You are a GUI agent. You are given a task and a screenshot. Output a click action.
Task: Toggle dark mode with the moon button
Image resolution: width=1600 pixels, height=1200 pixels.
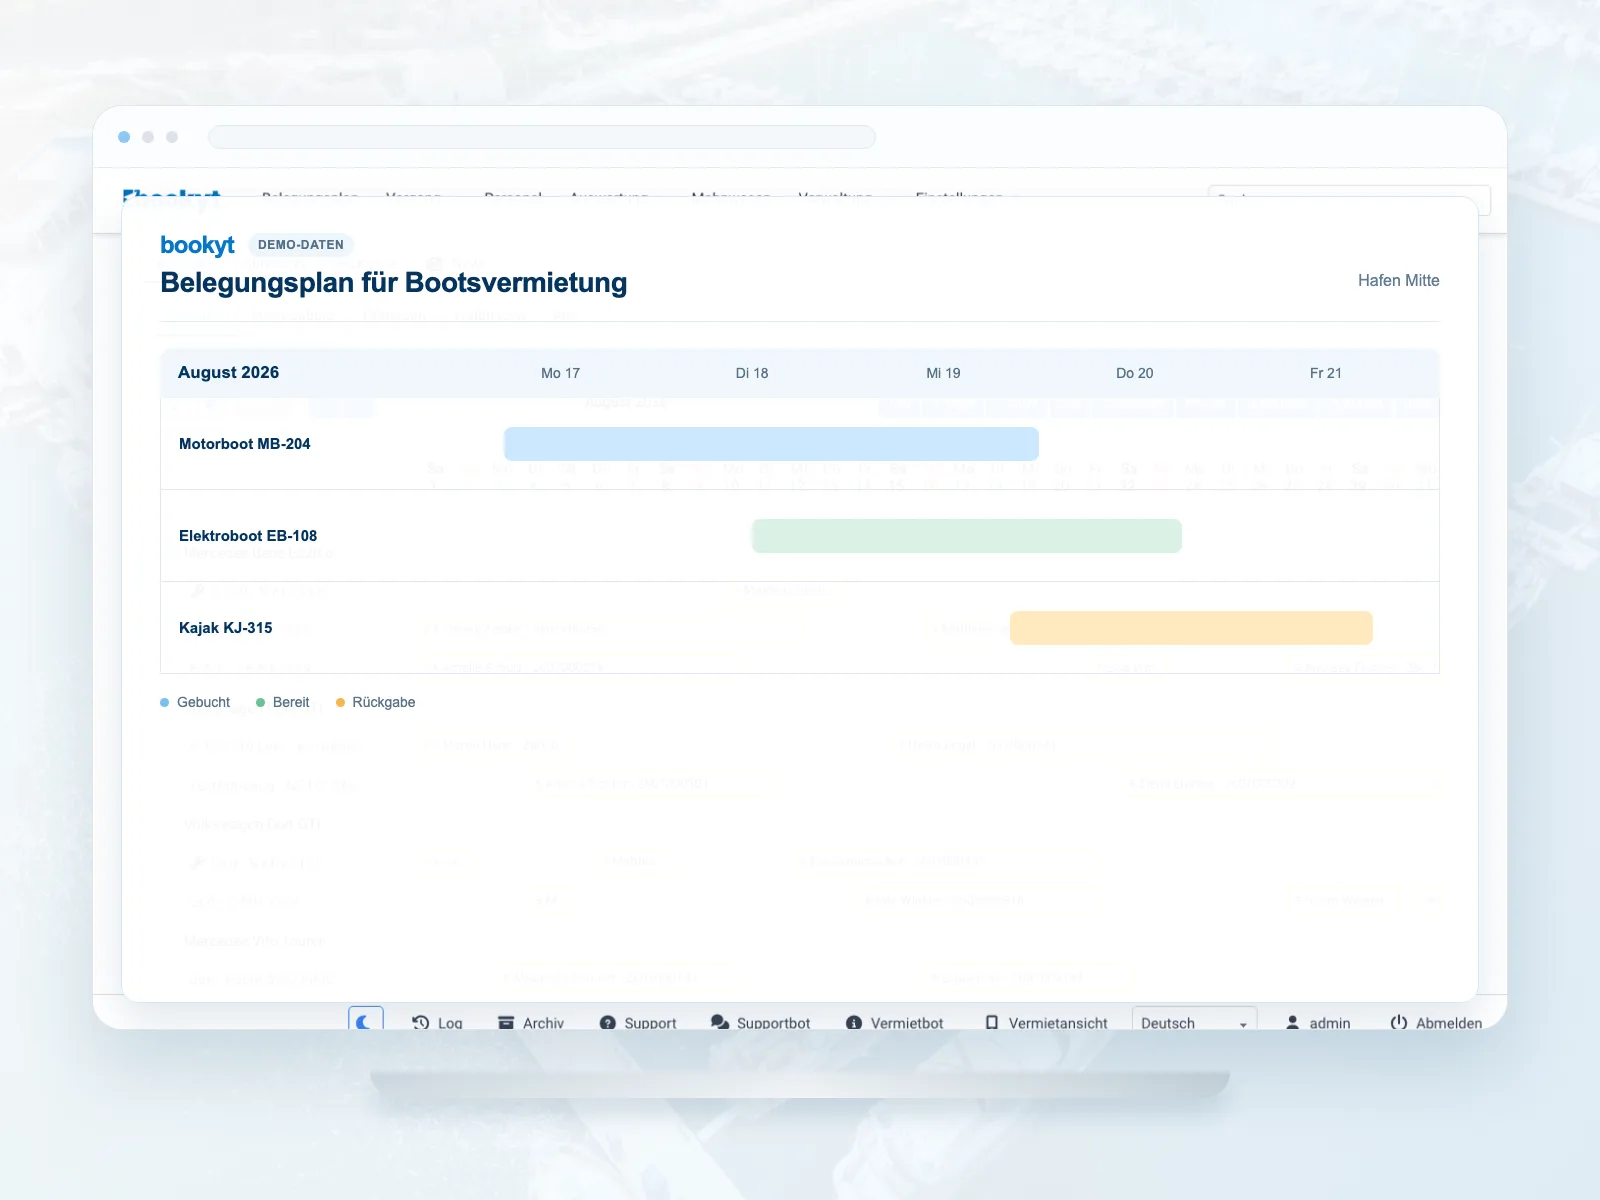pos(366,1020)
